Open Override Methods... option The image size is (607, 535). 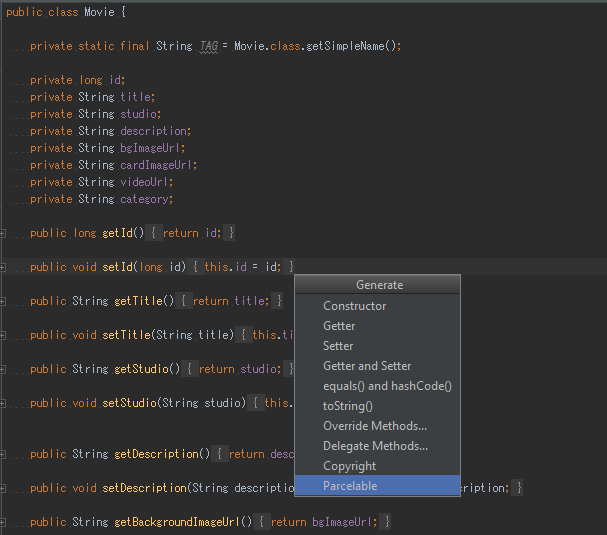[375, 426]
